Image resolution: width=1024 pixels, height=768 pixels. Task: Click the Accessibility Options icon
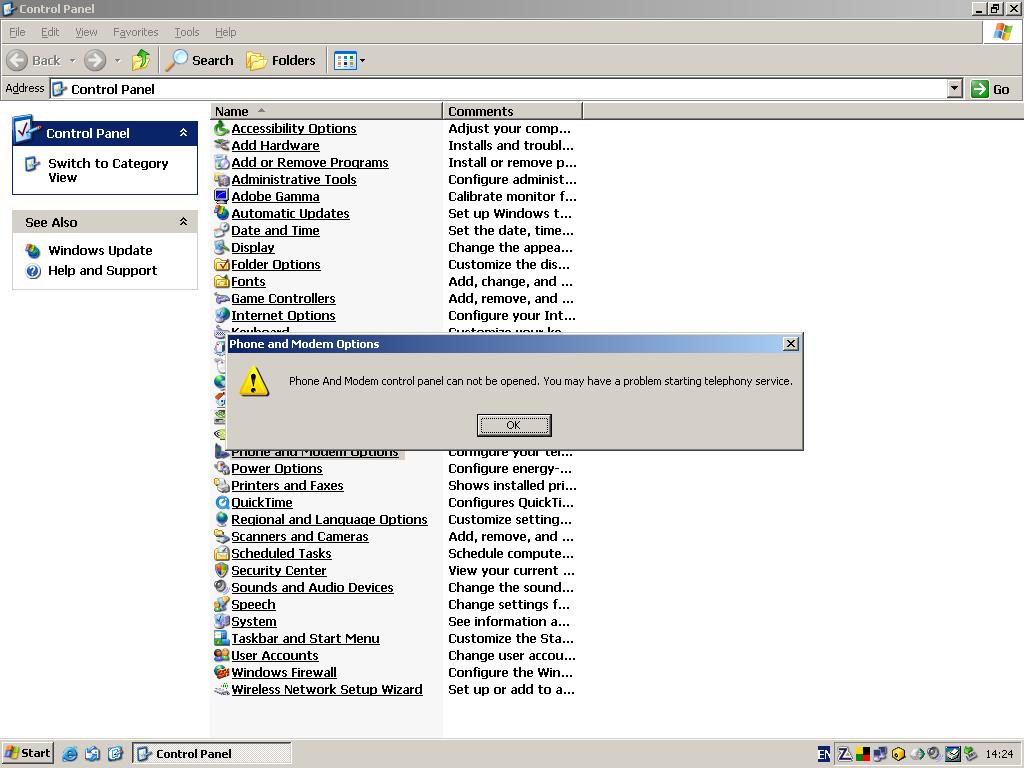pyautogui.click(x=222, y=129)
